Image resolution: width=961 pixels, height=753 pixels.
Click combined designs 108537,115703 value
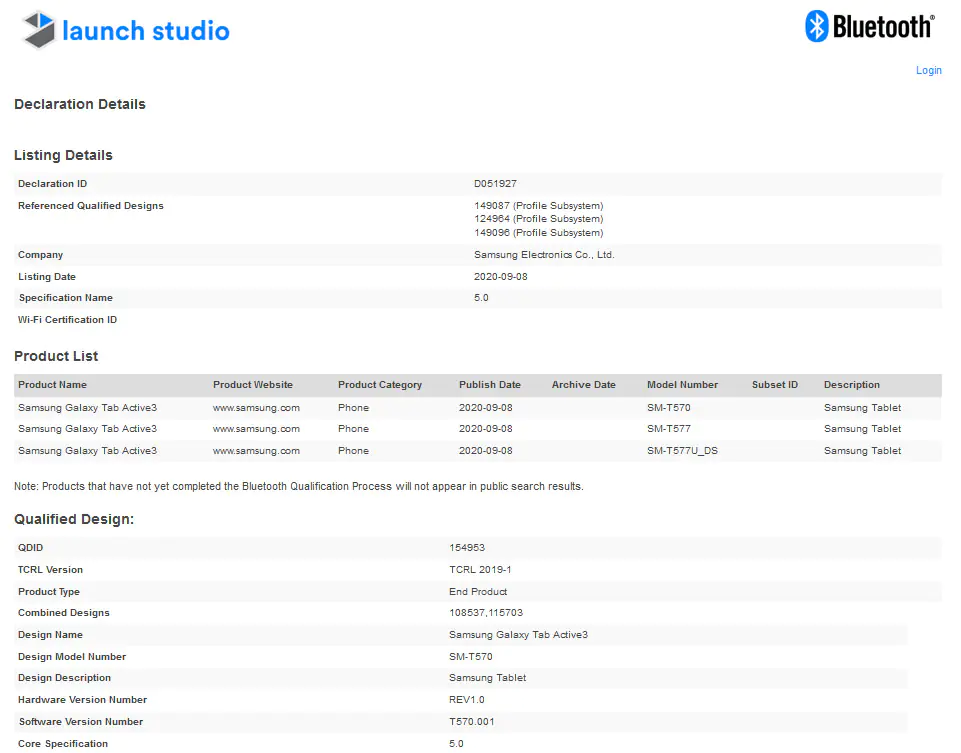486,613
